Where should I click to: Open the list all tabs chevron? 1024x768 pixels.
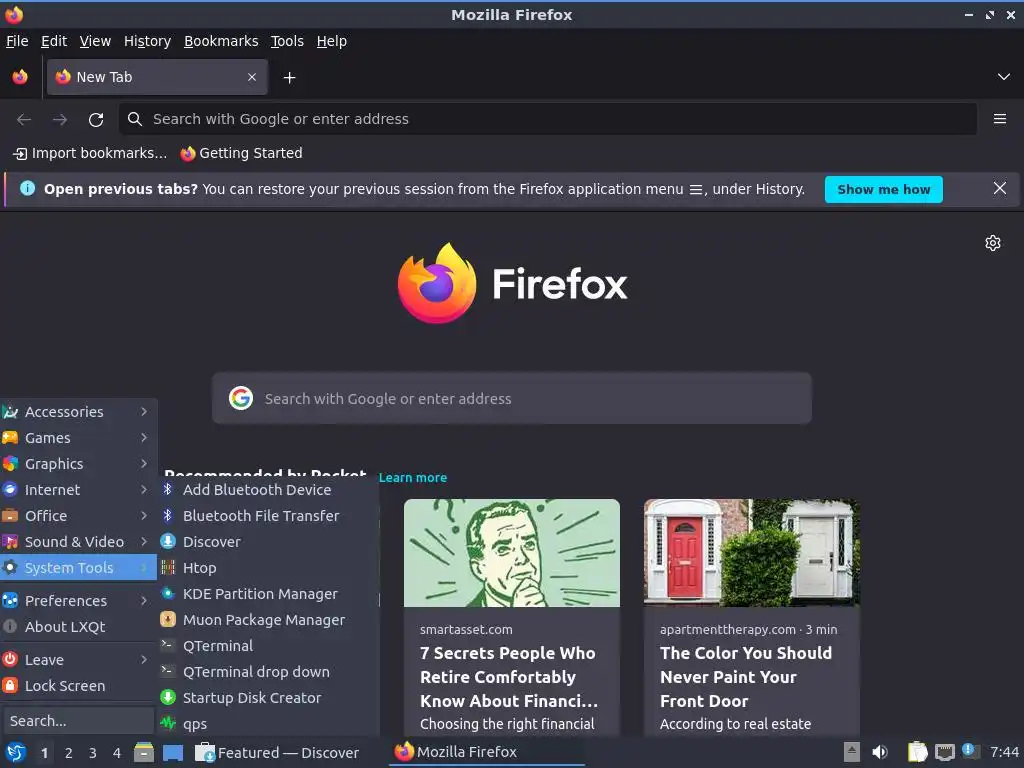[x=1004, y=77]
